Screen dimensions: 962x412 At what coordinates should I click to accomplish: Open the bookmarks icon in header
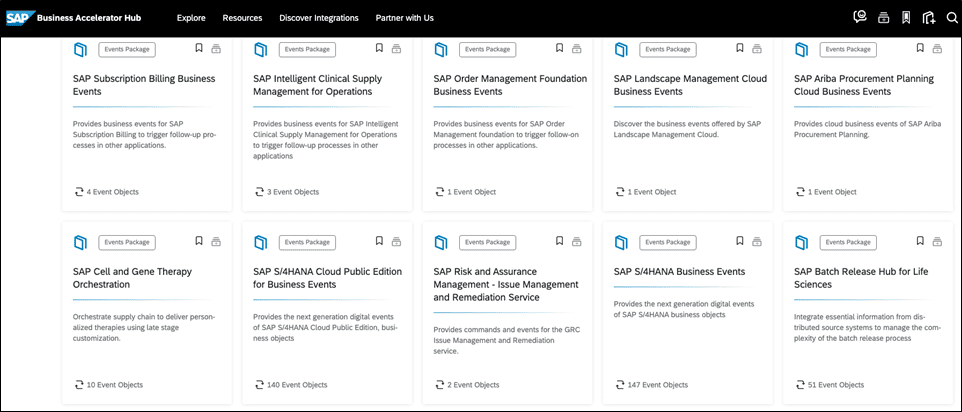906,17
